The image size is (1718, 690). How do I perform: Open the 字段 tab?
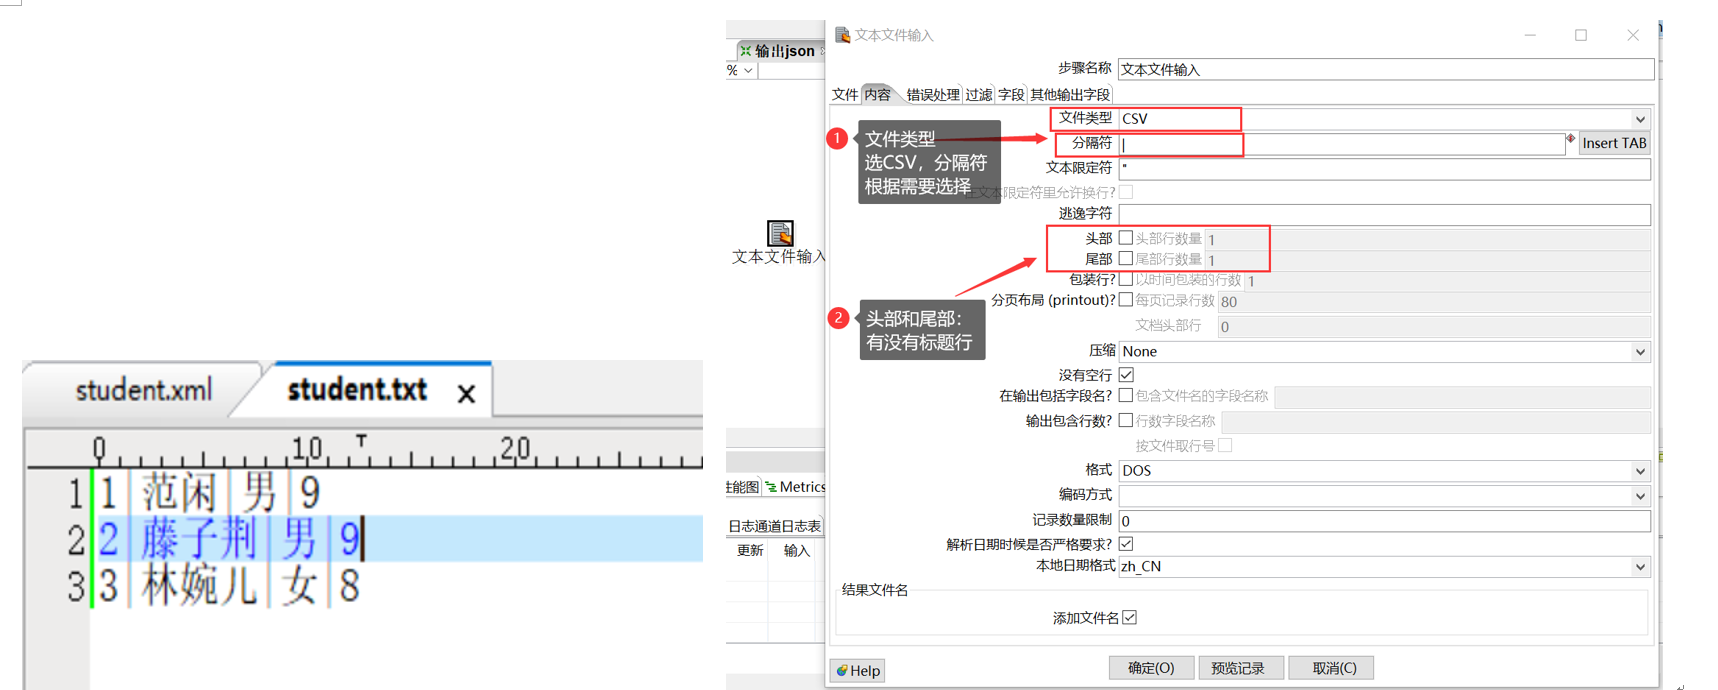pos(1011,95)
